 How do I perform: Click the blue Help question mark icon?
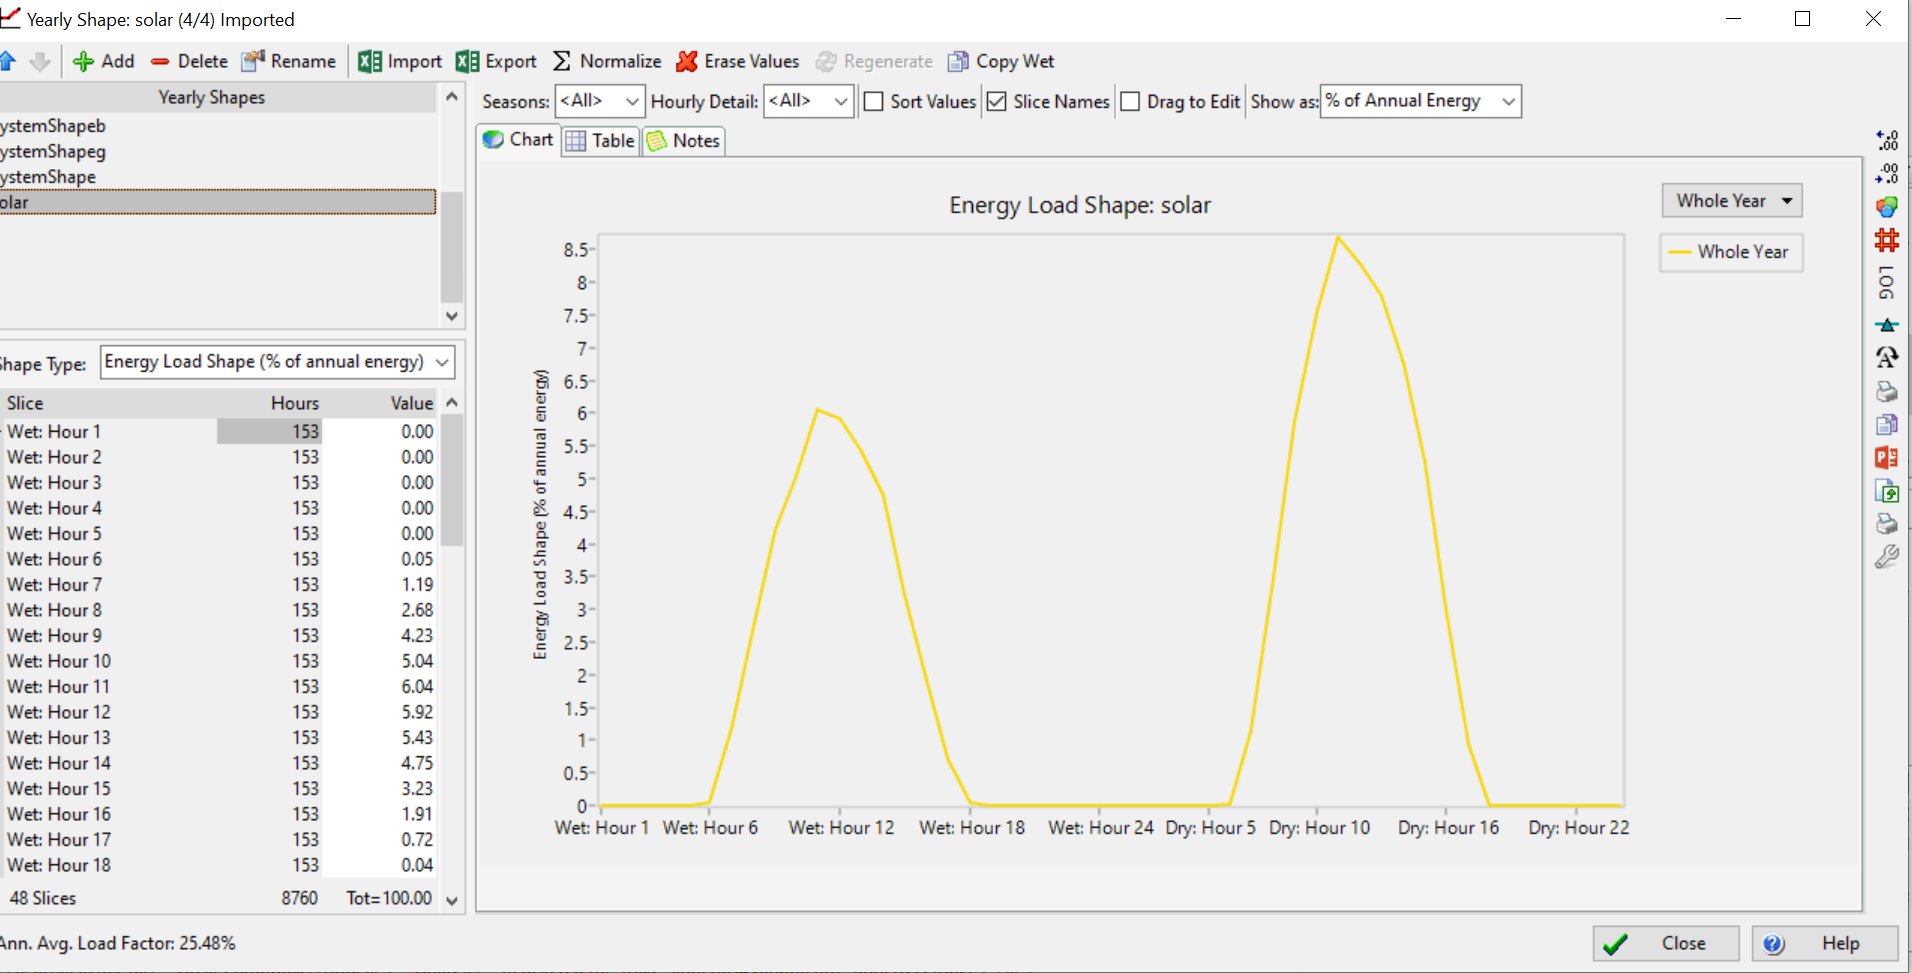click(x=1773, y=944)
